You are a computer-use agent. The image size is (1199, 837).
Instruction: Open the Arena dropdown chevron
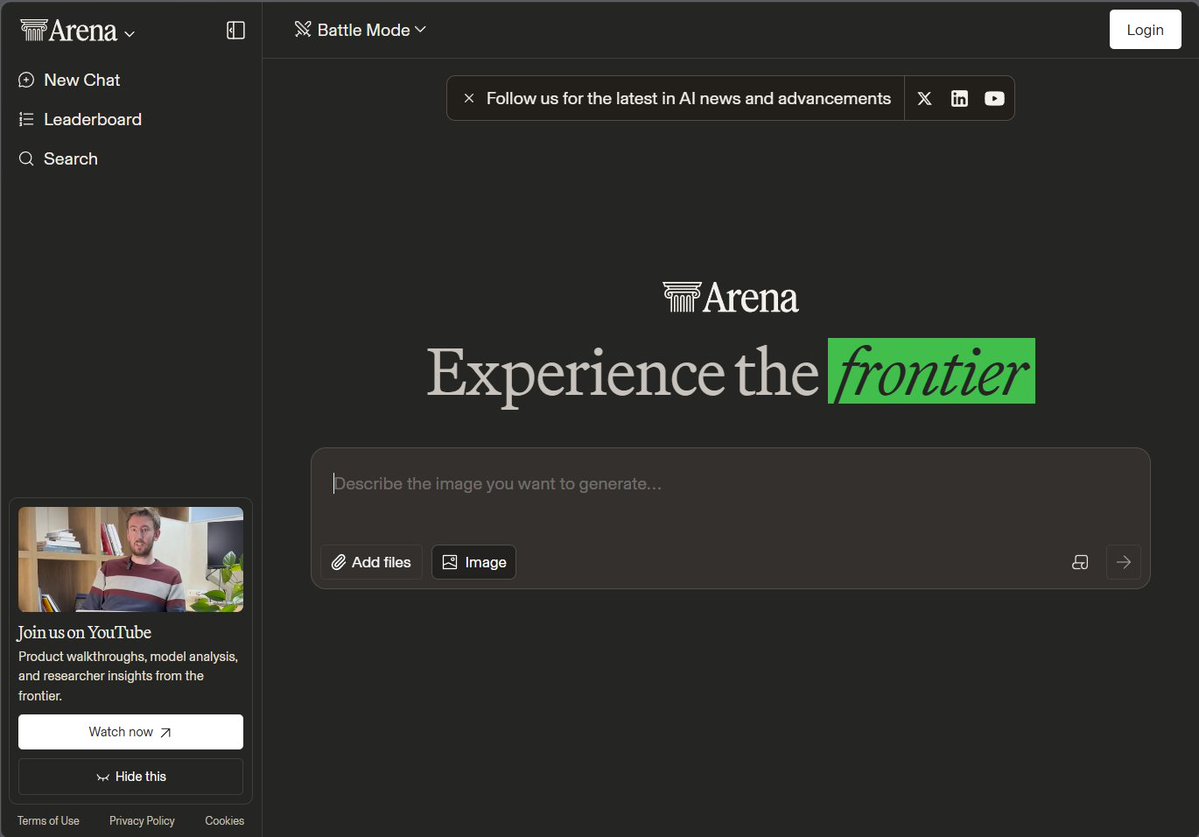coord(129,33)
